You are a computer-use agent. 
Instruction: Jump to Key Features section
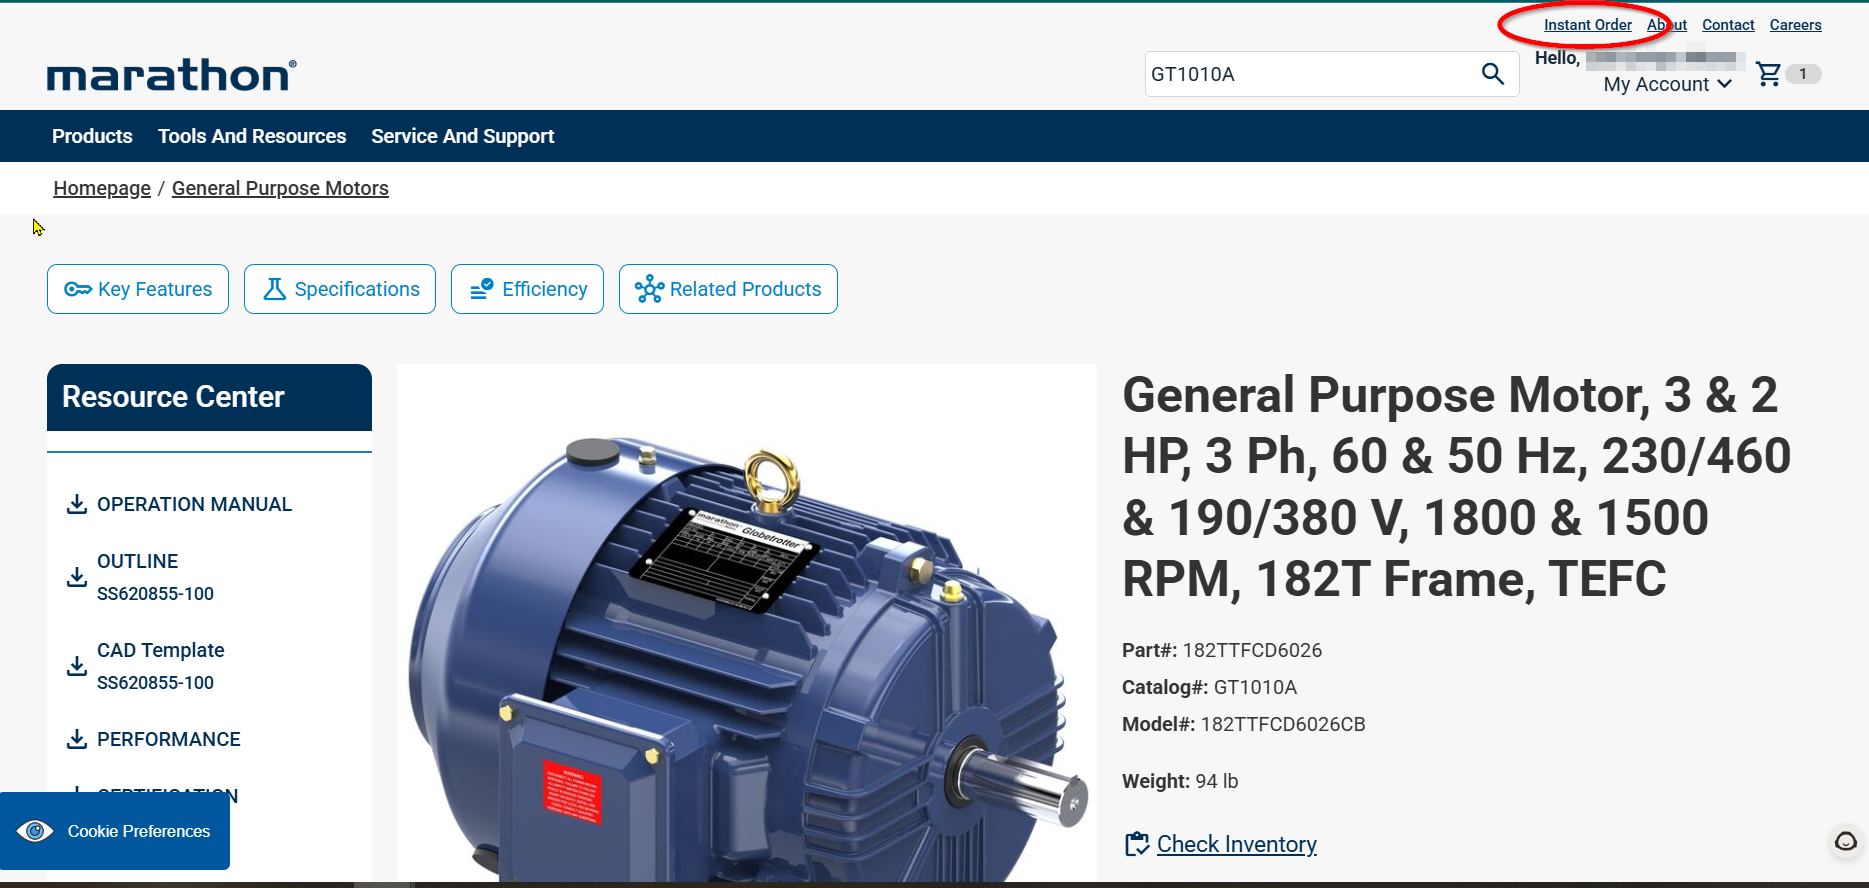pos(138,289)
